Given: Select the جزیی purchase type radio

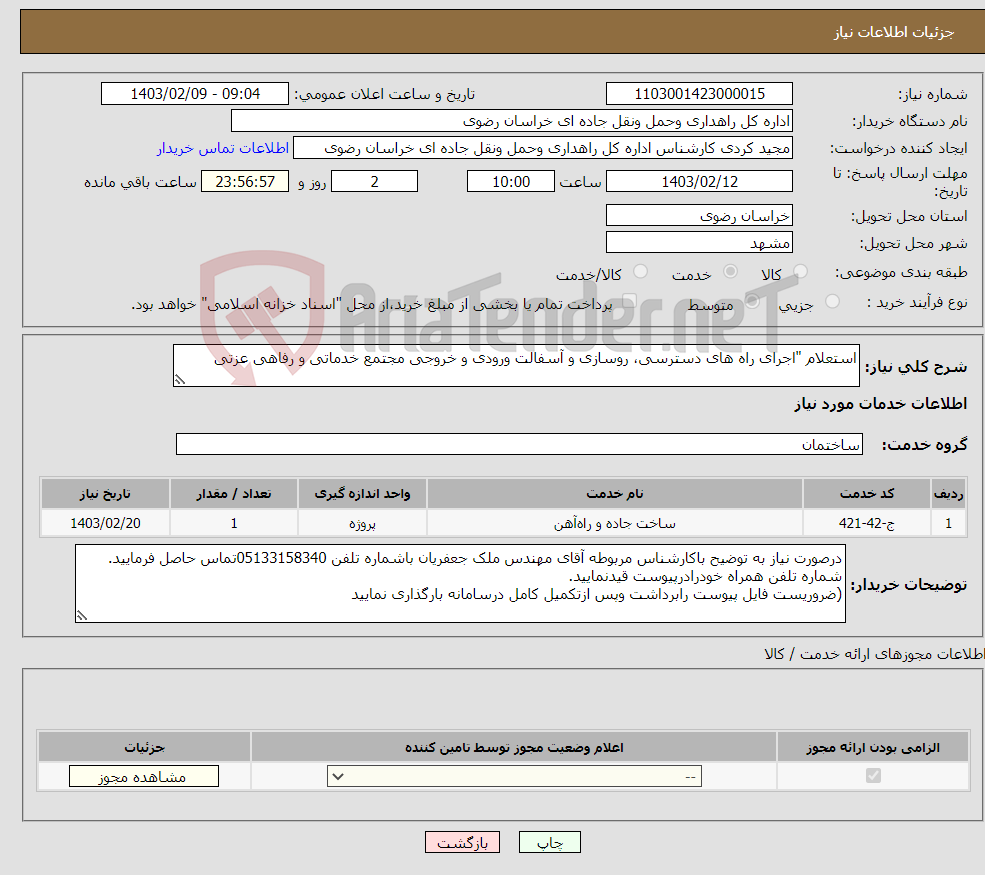Looking at the screenshot, I should coord(832,302).
